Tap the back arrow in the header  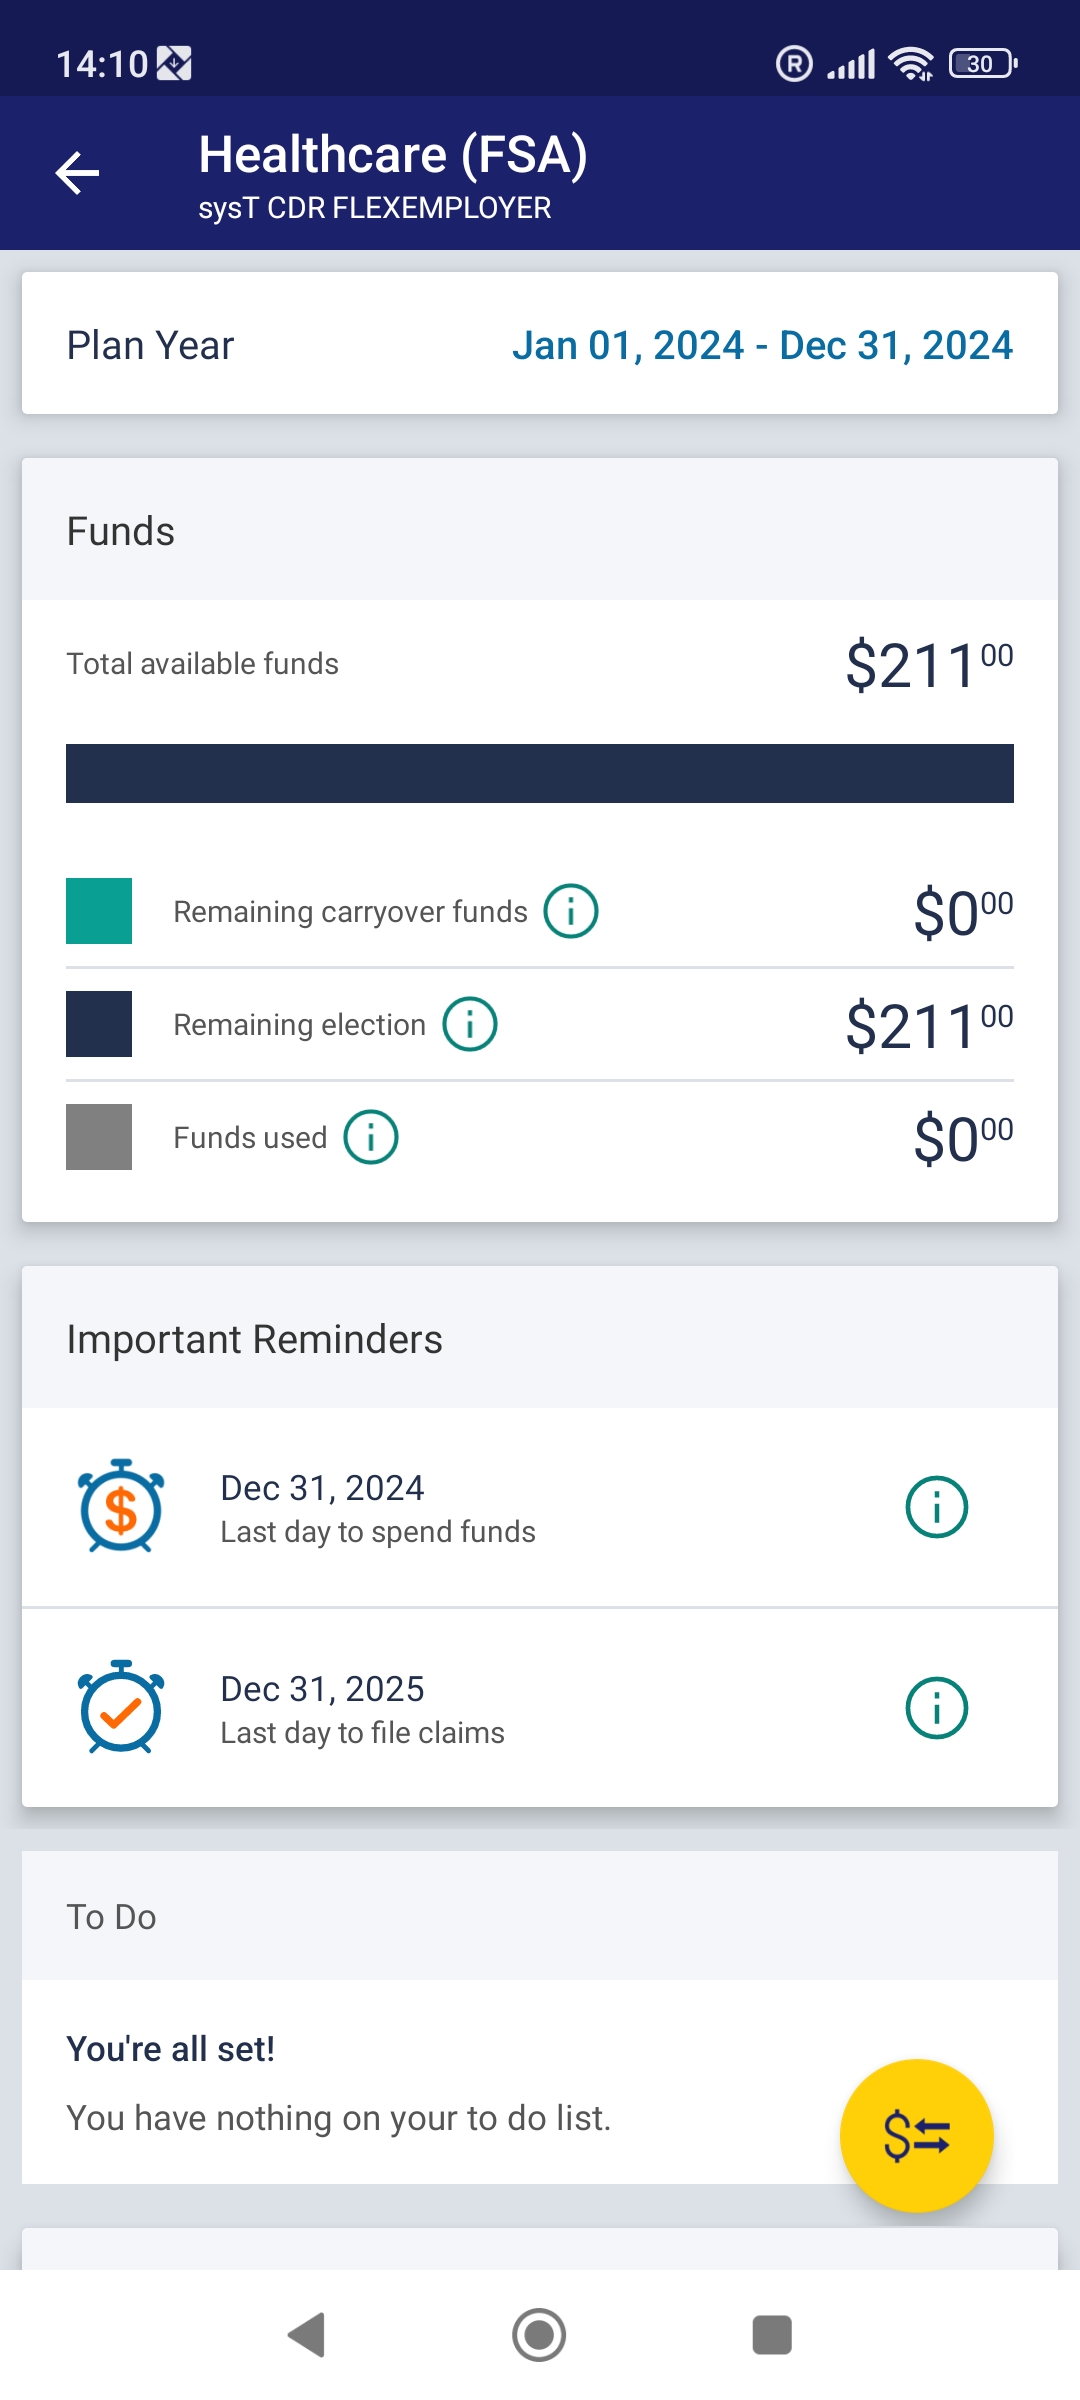tap(77, 173)
